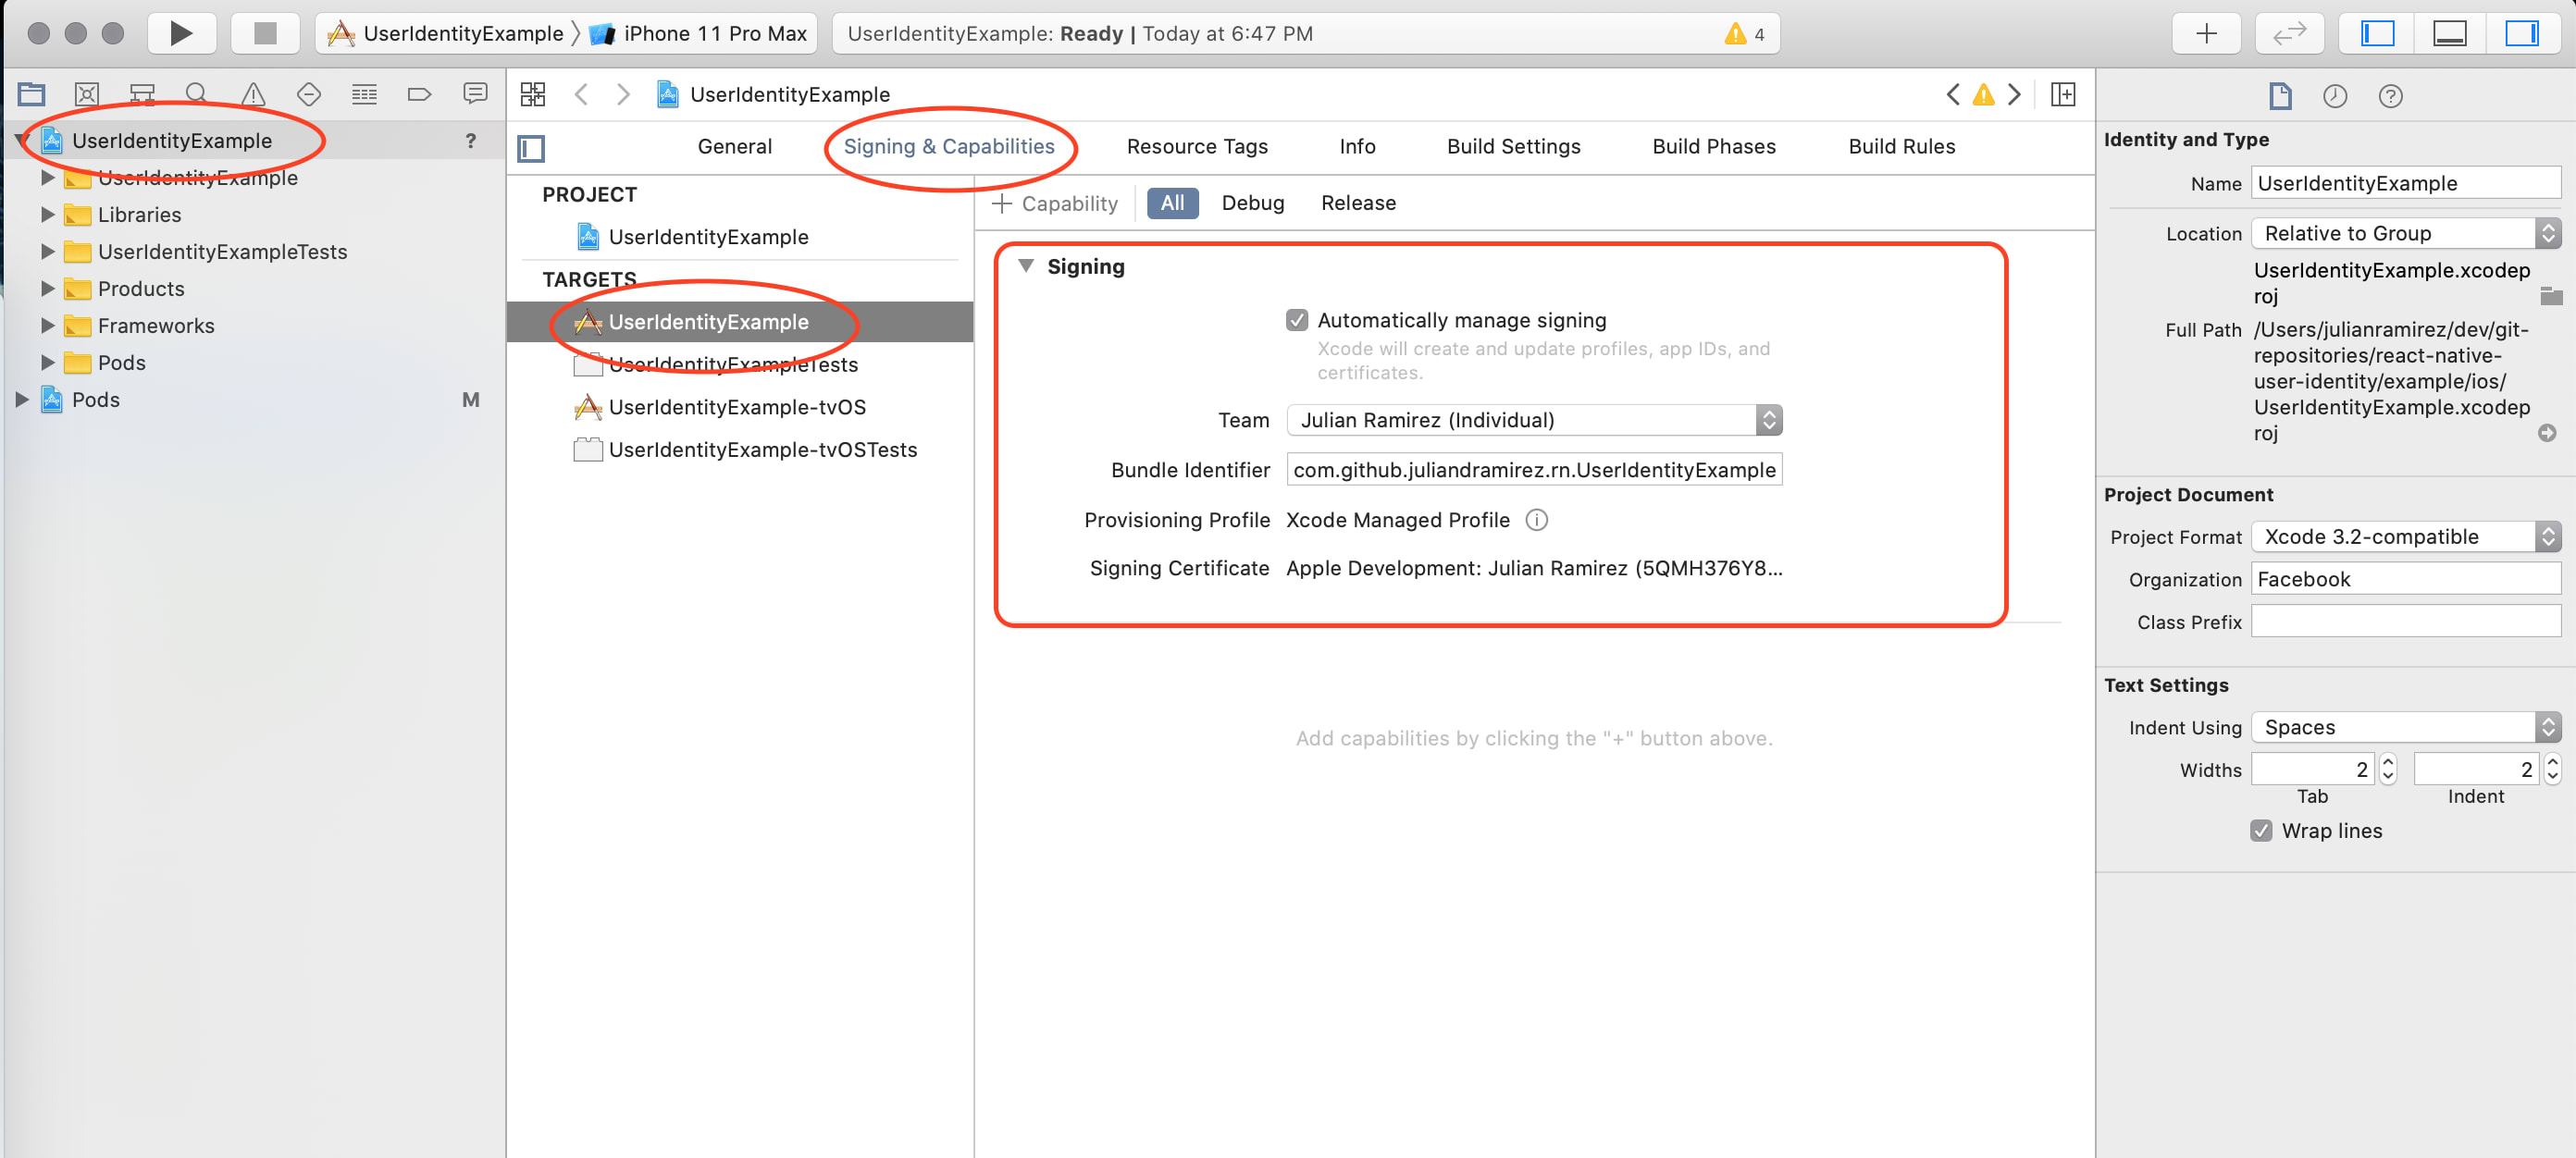Screen dimensions: 2576x1158
Task: Open the Library plus button
Action: click(2207, 33)
